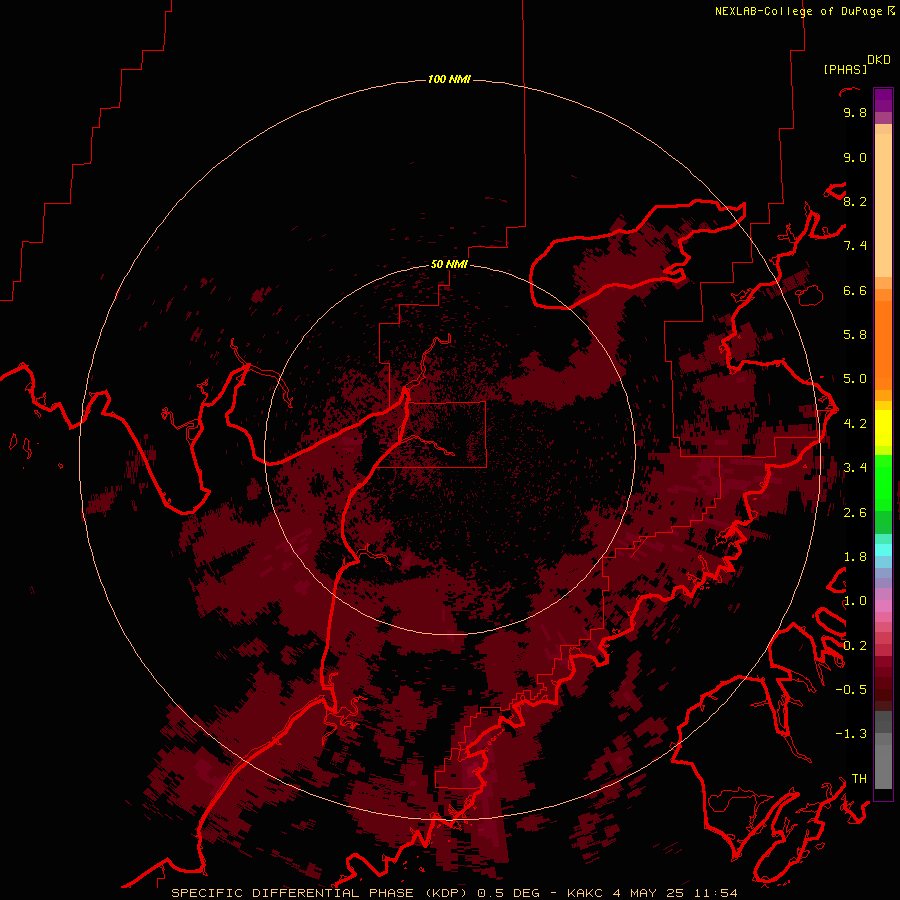Viewport: 900px width, 900px height.
Task: Click the 100 NMI range ring label
Action: [x=449, y=79]
